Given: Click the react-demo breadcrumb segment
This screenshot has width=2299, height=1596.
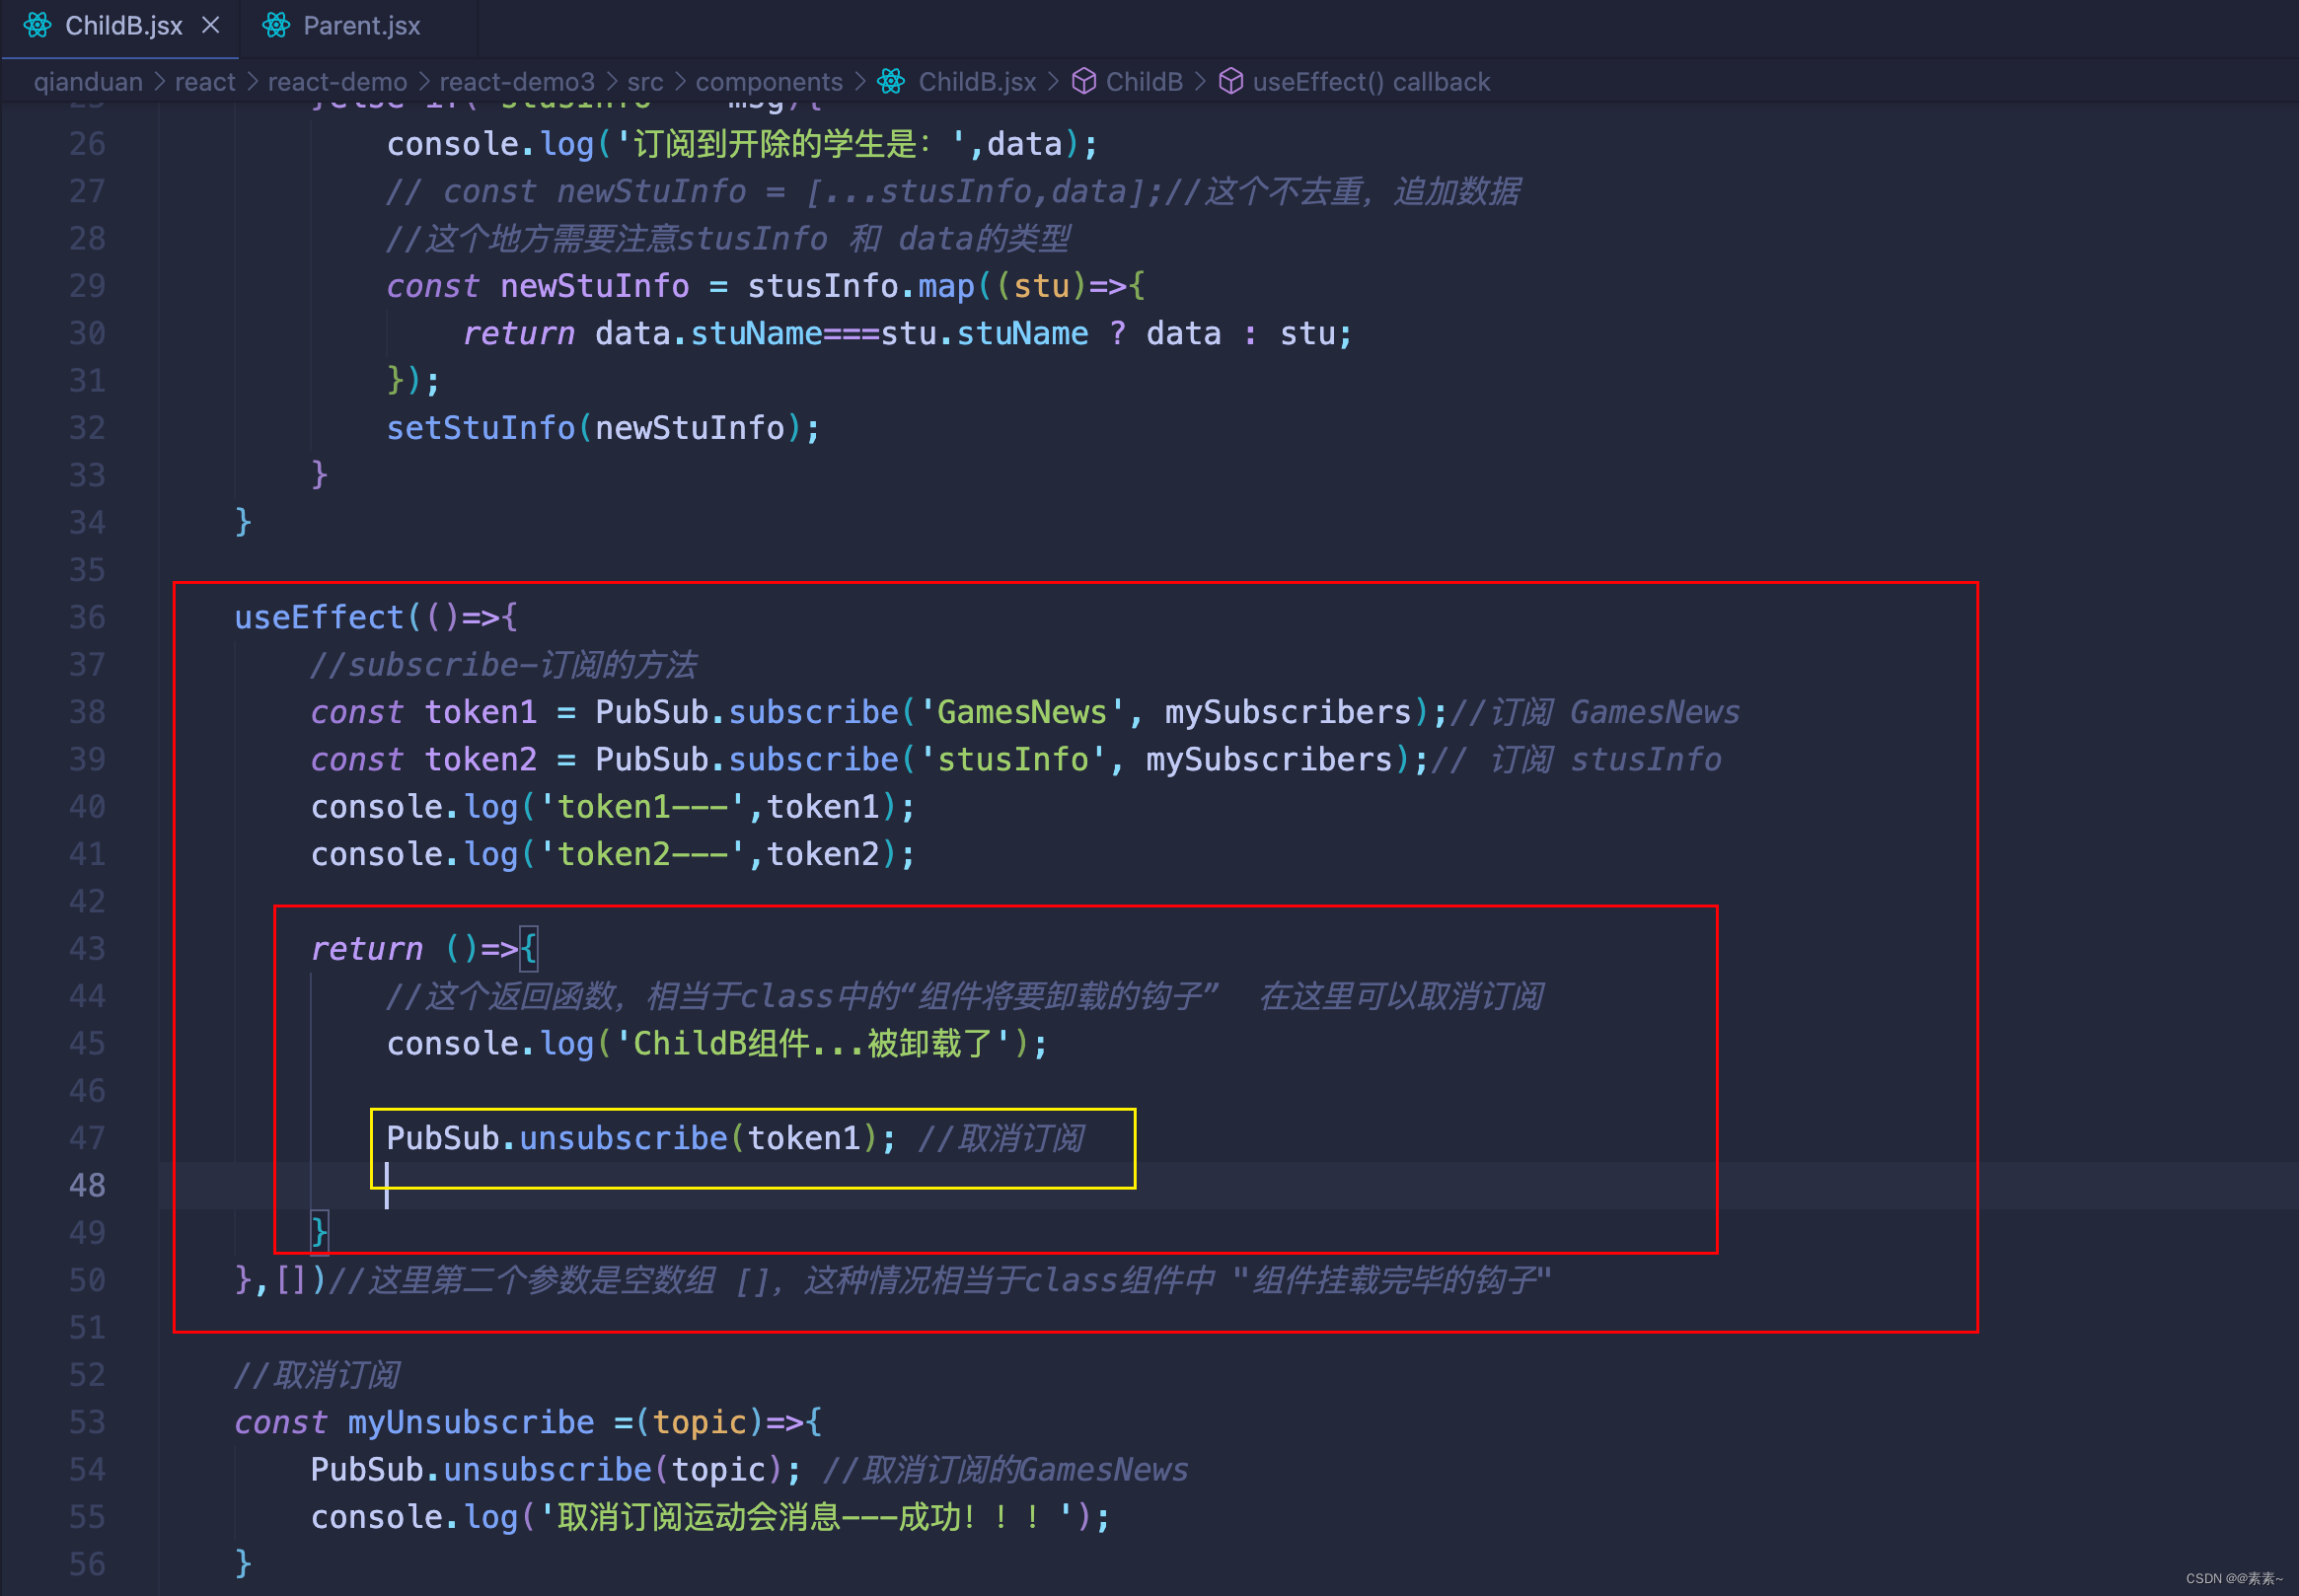Looking at the screenshot, I should 337,81.
